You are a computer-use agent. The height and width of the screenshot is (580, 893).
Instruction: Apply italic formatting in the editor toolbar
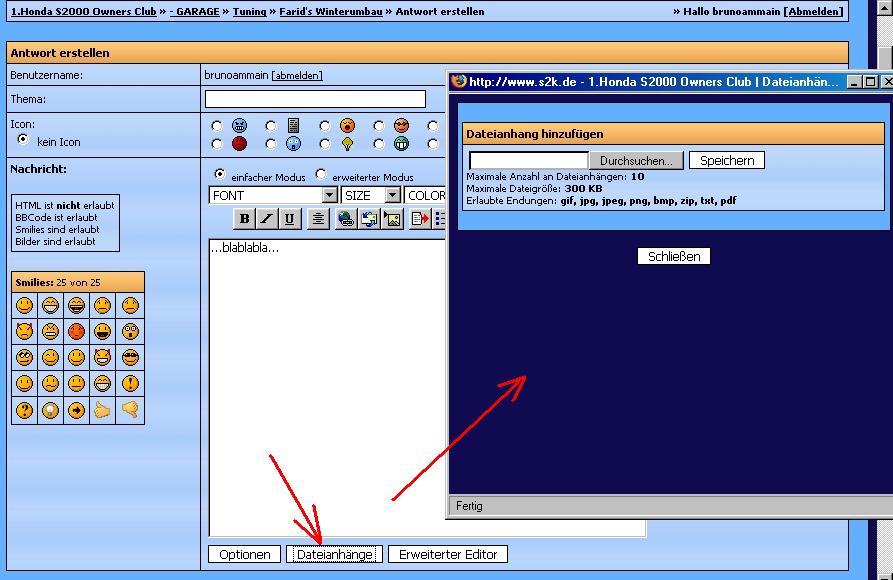click(267, 219)
